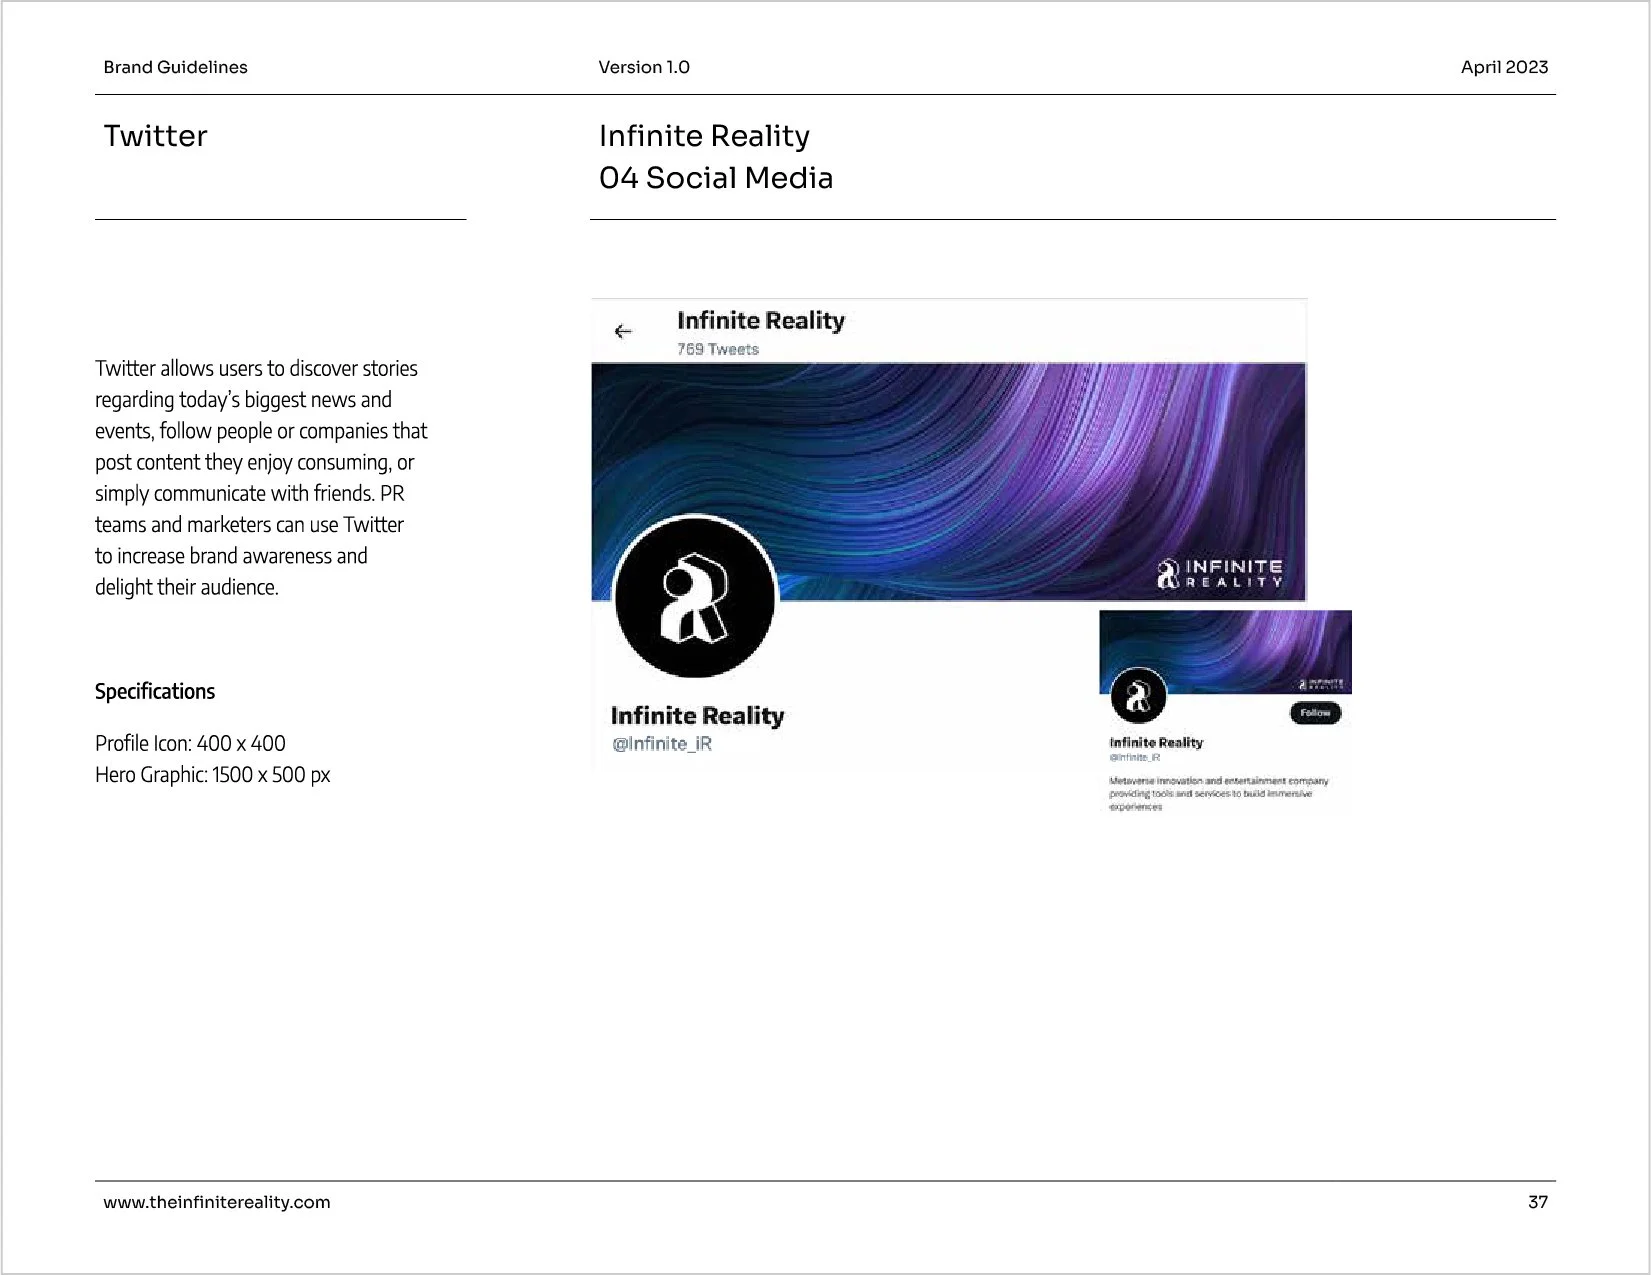Viewport: 1651px width, 1275px height.
Task: Click the back arrow in the Twitter header
Action: [623, 331]
